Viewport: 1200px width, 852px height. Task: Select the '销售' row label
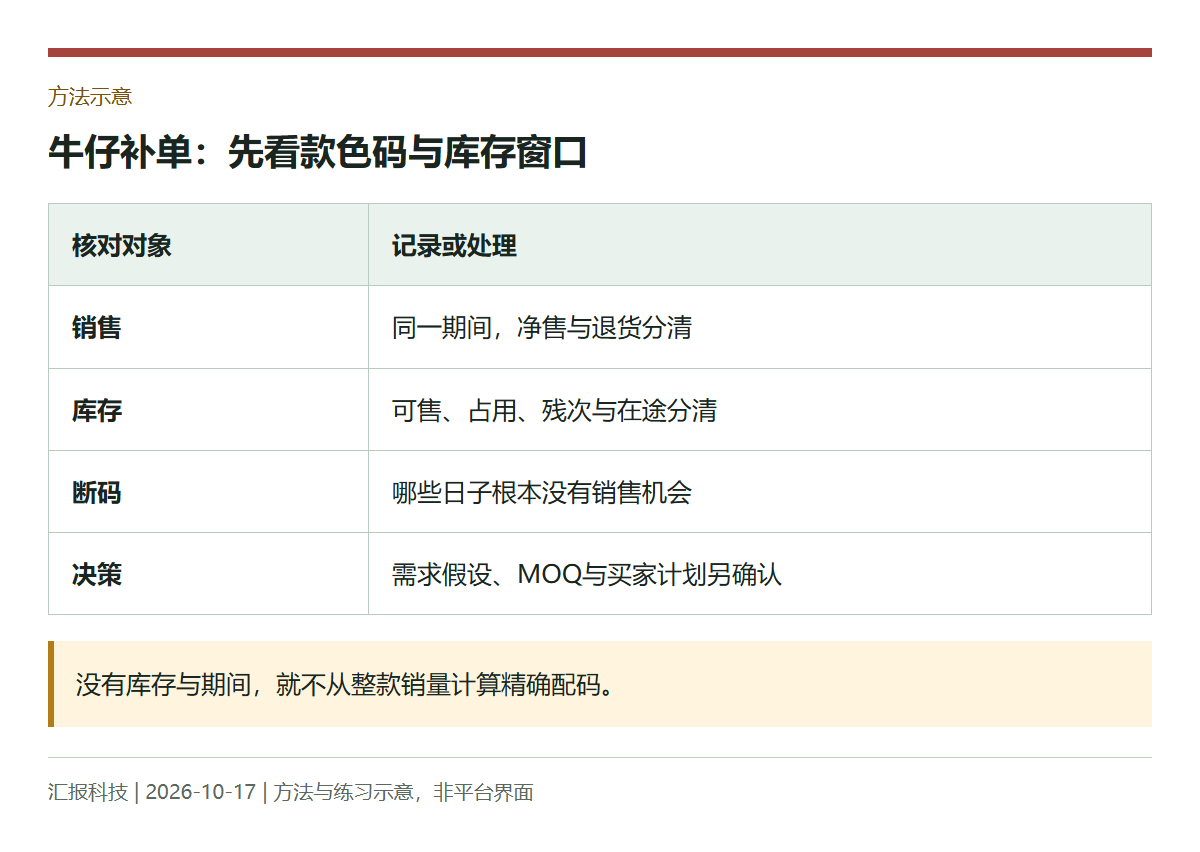click(x=97, y=328)
